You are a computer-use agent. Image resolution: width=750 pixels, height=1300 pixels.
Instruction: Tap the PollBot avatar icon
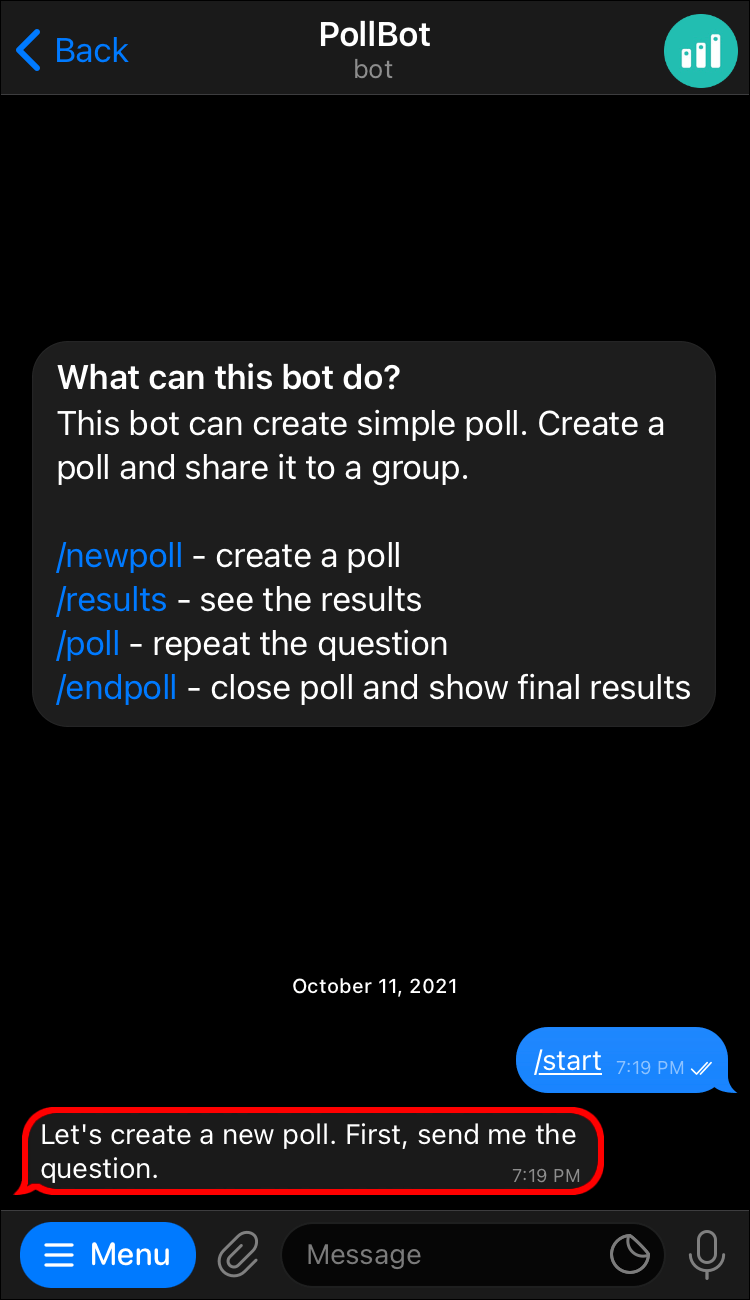point(700,51)
